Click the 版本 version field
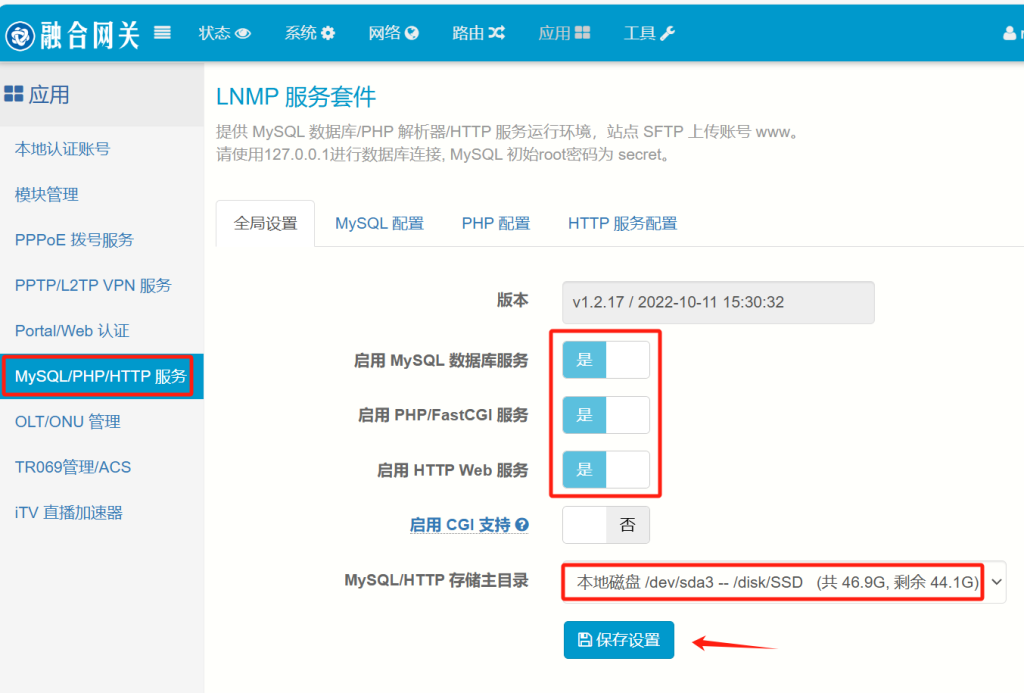 click(718, 302)
